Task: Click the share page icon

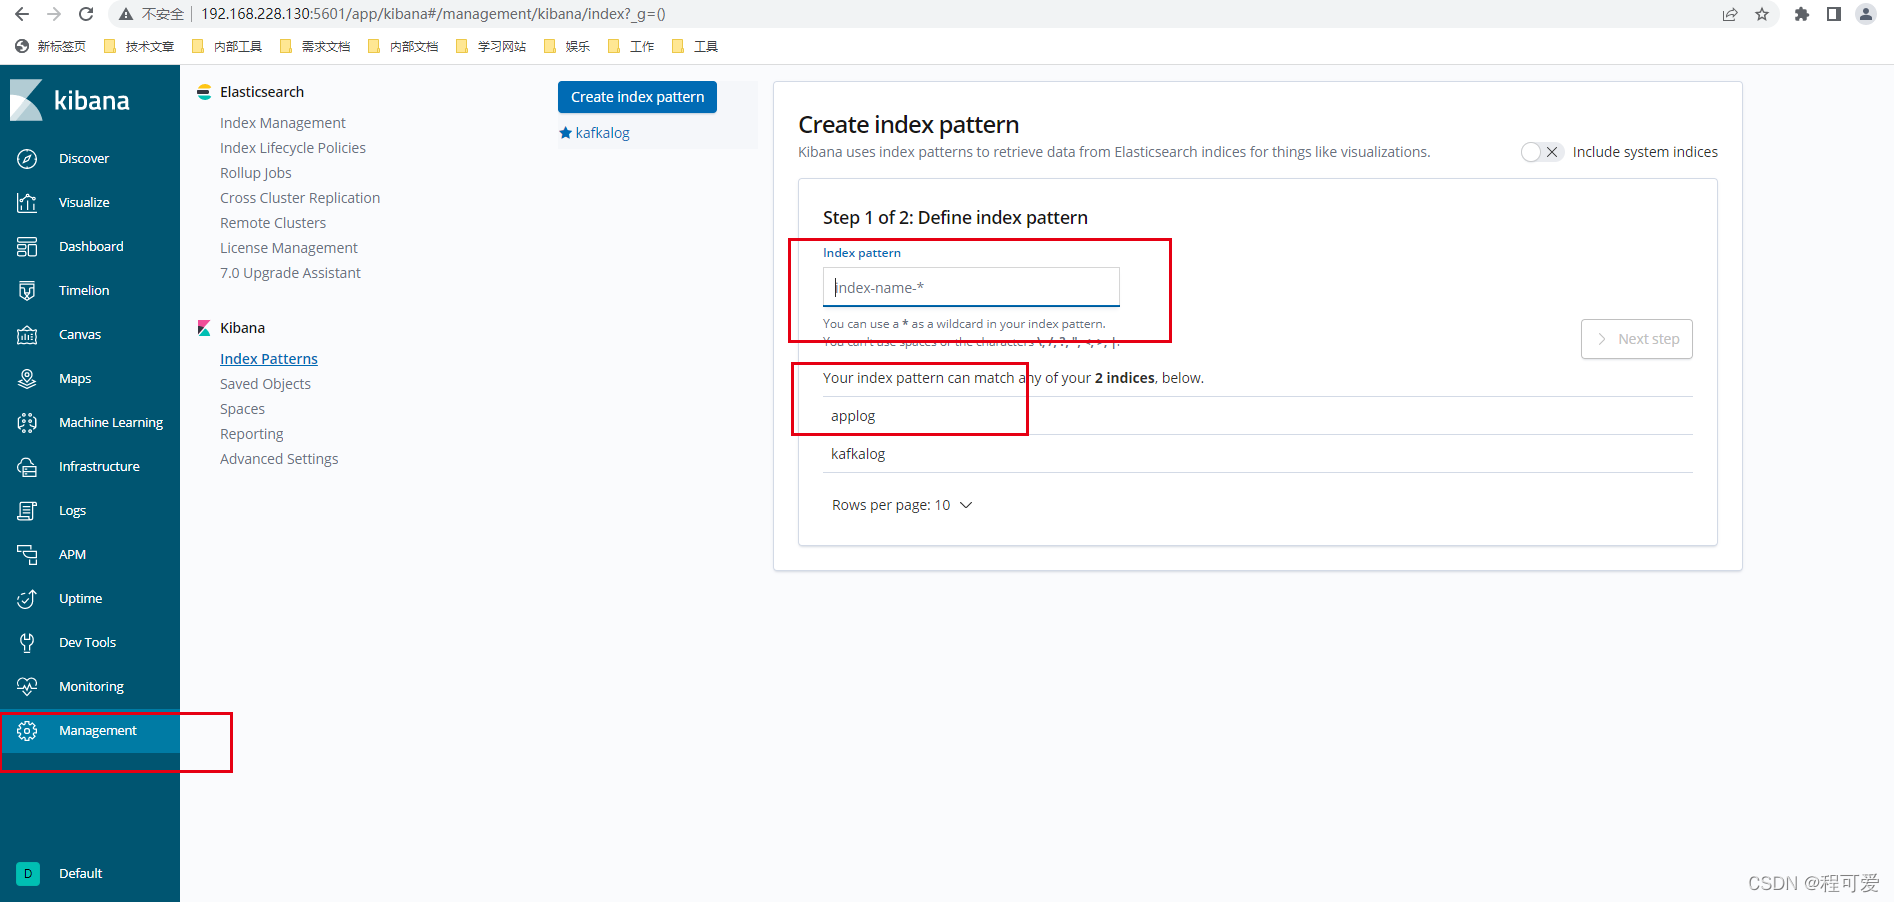Action: pyautogui.click(x=1730, y=14)
